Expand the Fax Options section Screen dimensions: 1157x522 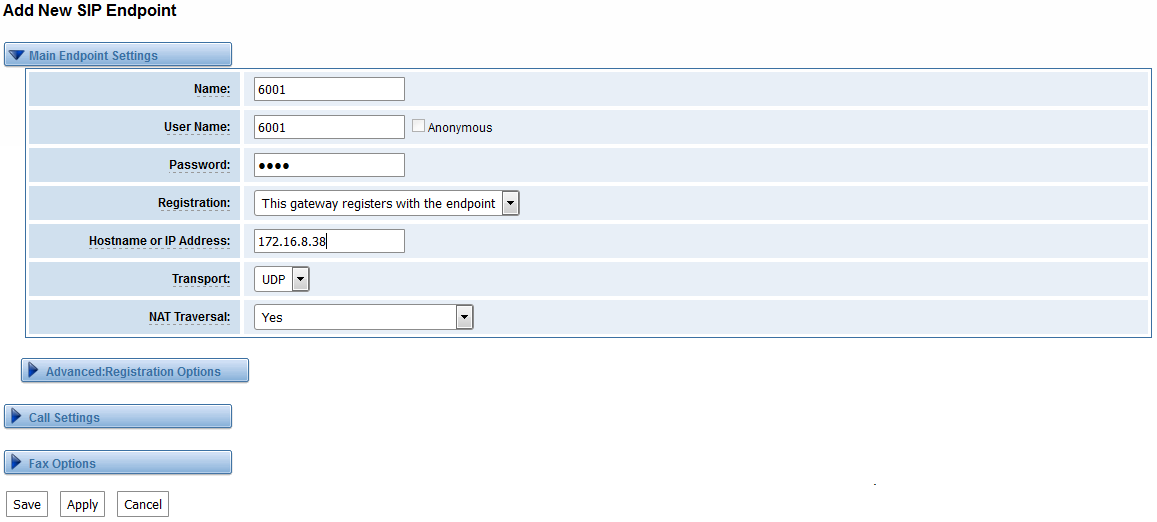point(118,463)
